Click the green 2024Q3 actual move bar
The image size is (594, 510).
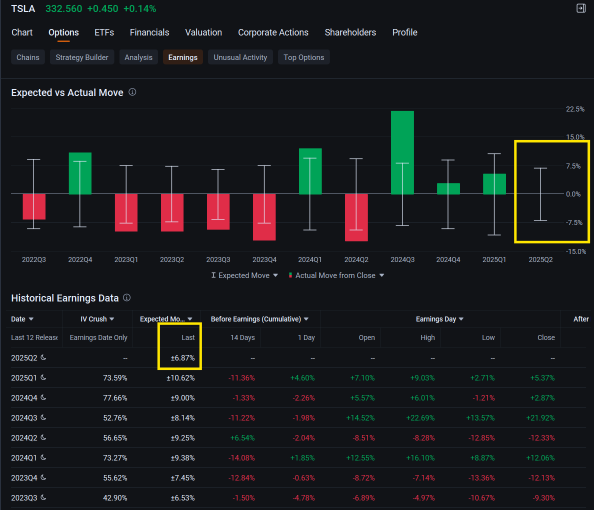(402, 152)
